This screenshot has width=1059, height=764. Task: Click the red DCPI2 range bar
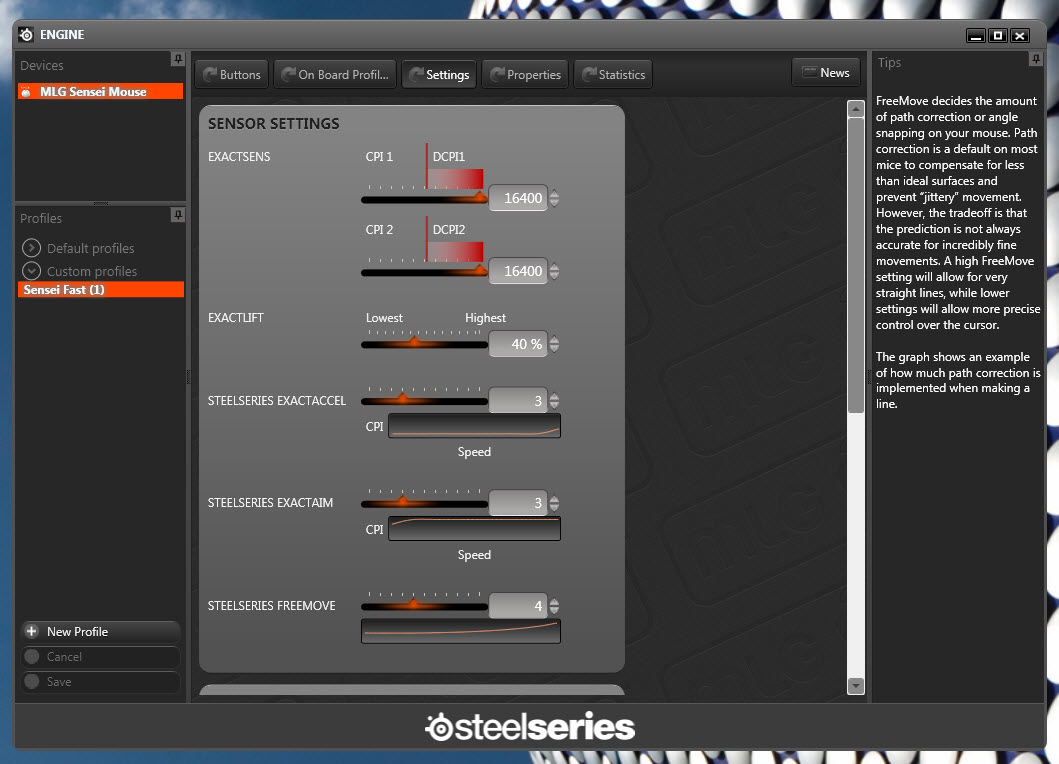click(455, 251)
